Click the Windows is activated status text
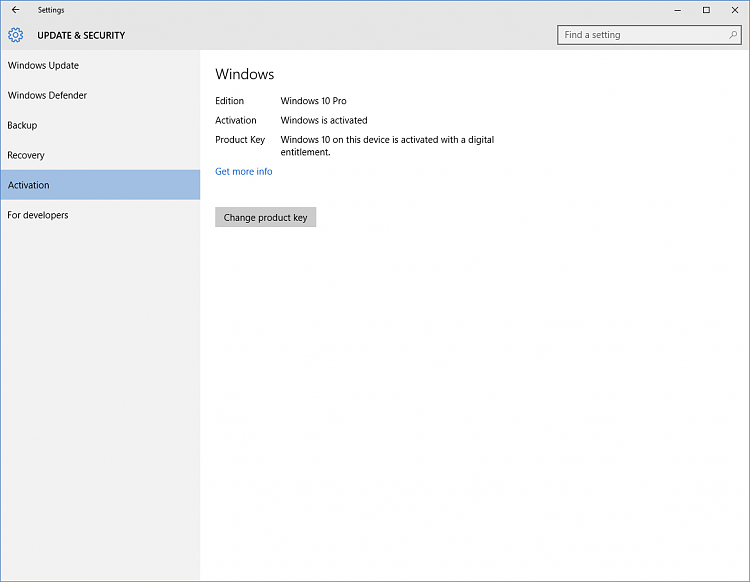The image size is (750, 582). click(324, 120)
